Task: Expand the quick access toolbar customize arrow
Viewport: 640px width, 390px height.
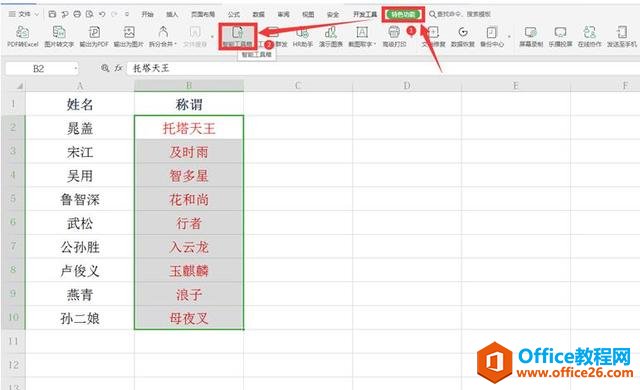Action: coord(127,14)
